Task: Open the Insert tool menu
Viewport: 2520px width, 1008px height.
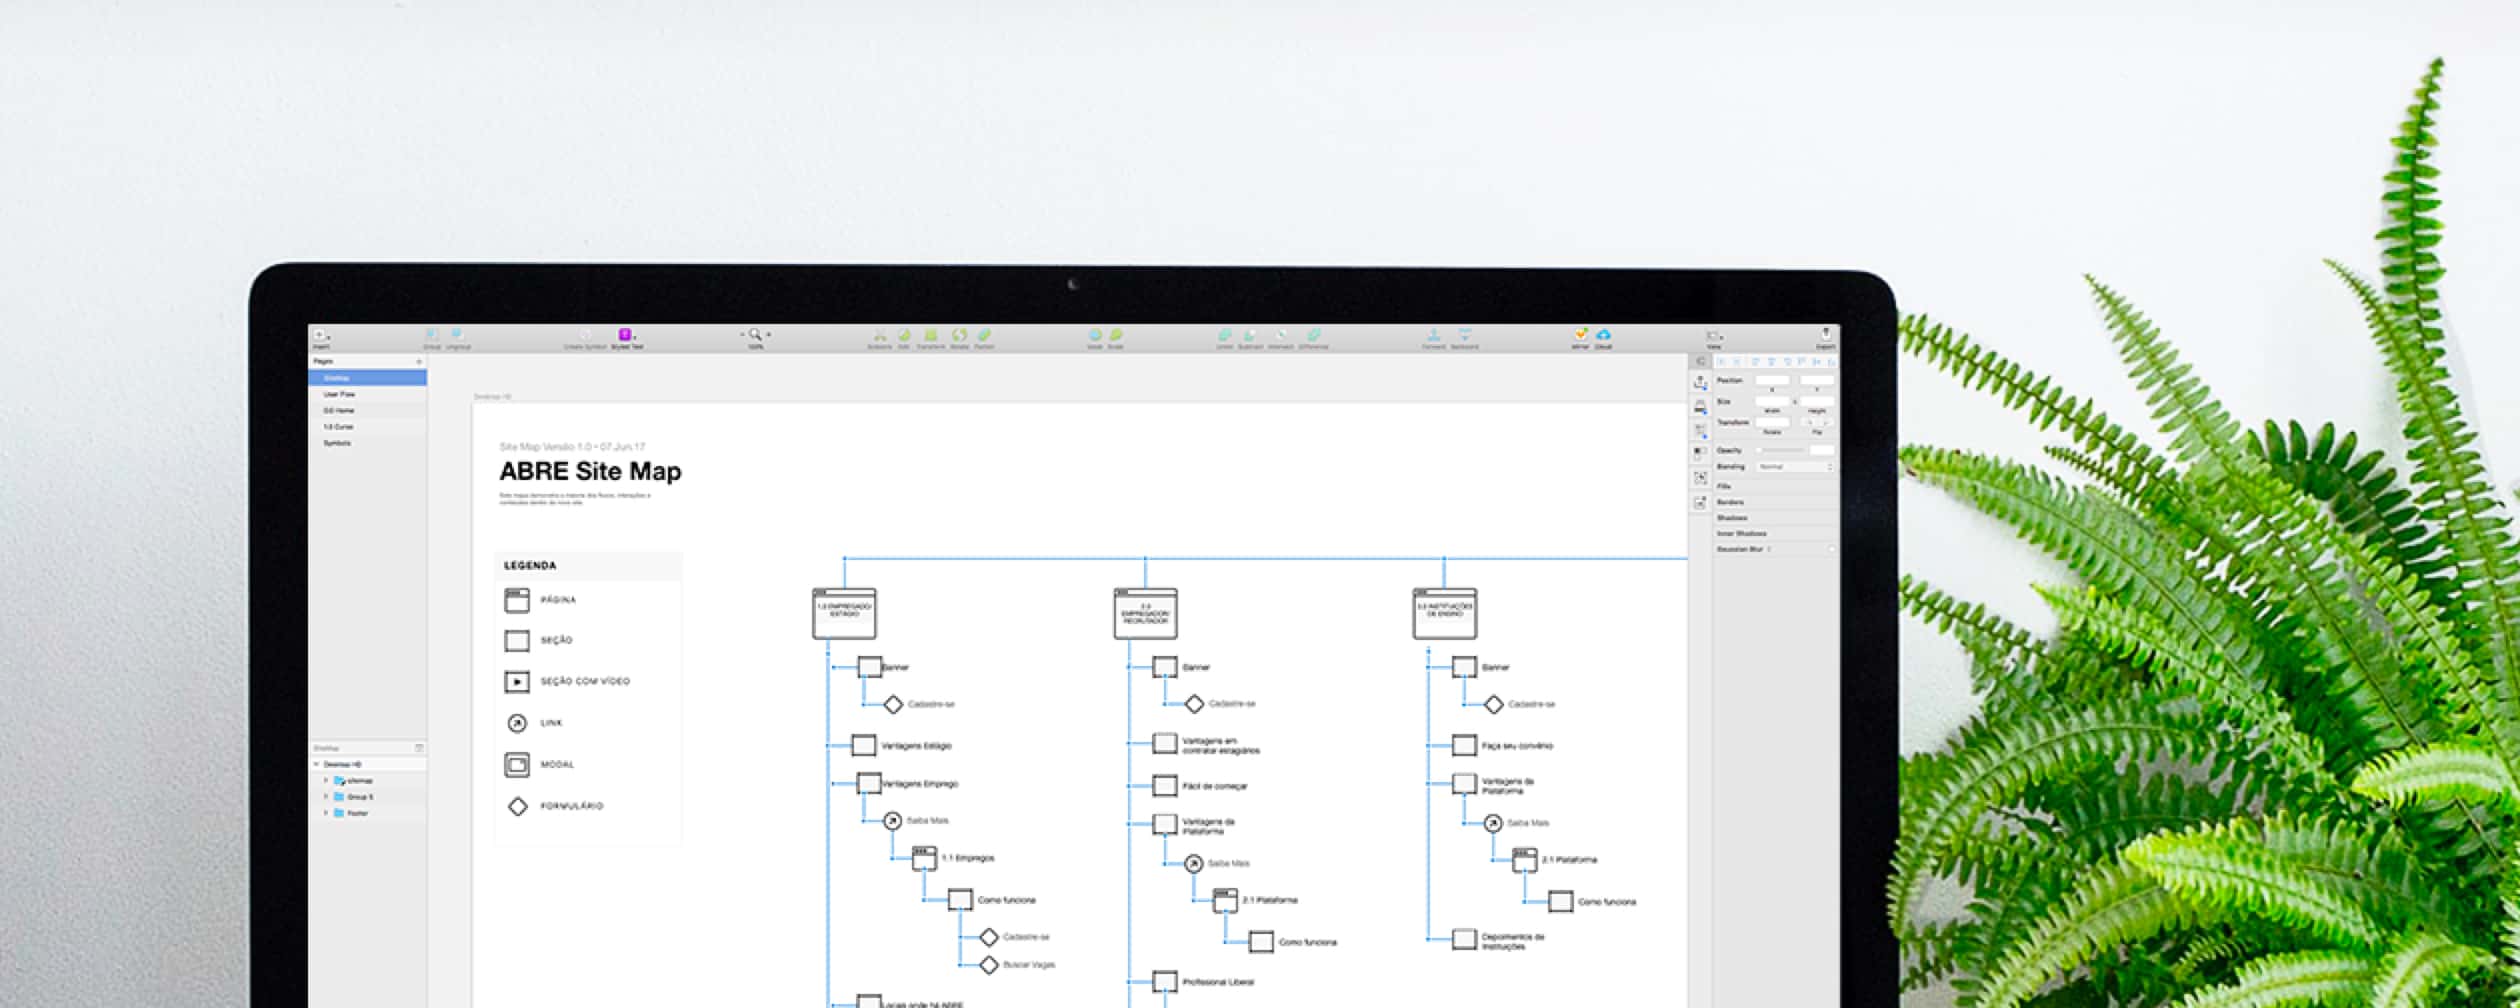Action: click(321, 336)
